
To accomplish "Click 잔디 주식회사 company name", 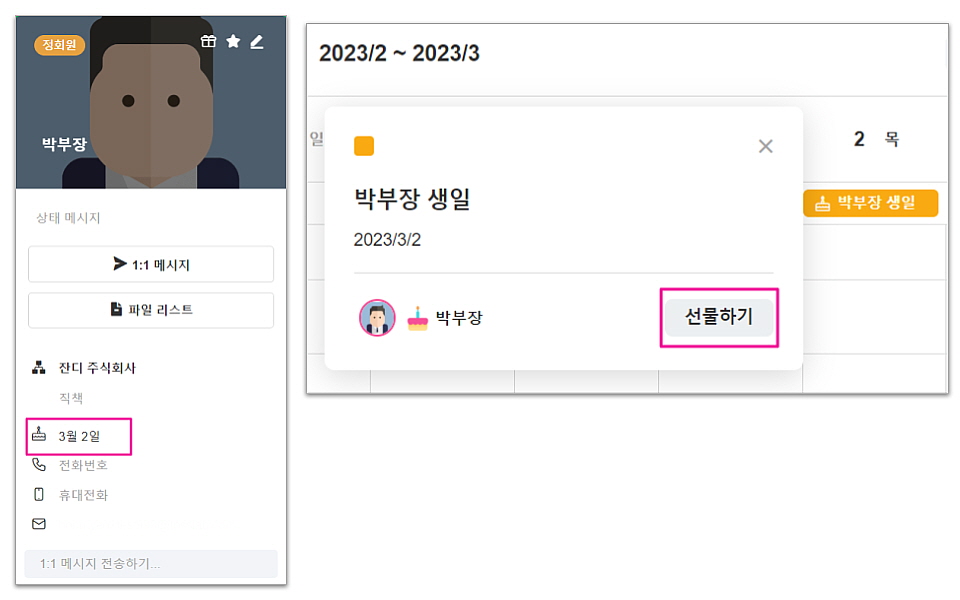I will click(97, 368).
